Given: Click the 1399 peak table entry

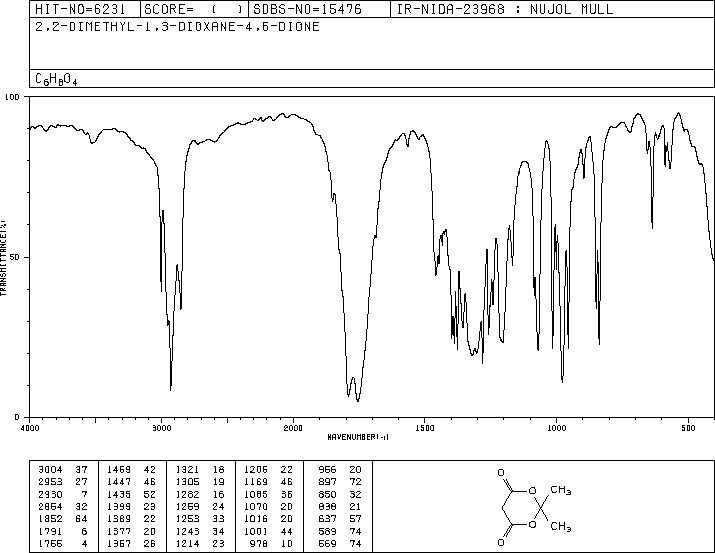Looking at the screenshot, I should point(131,506).
